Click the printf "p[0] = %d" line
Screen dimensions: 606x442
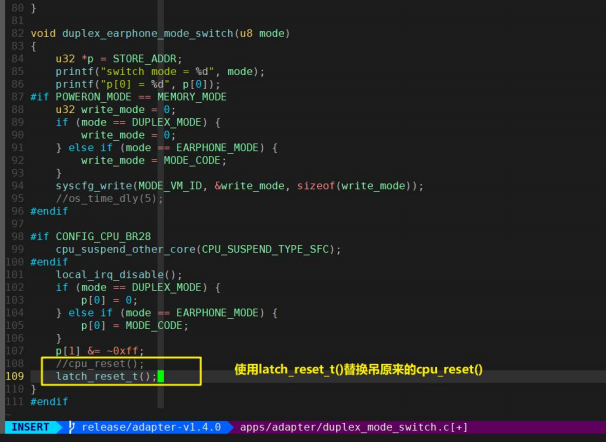(x=138, y=84)
